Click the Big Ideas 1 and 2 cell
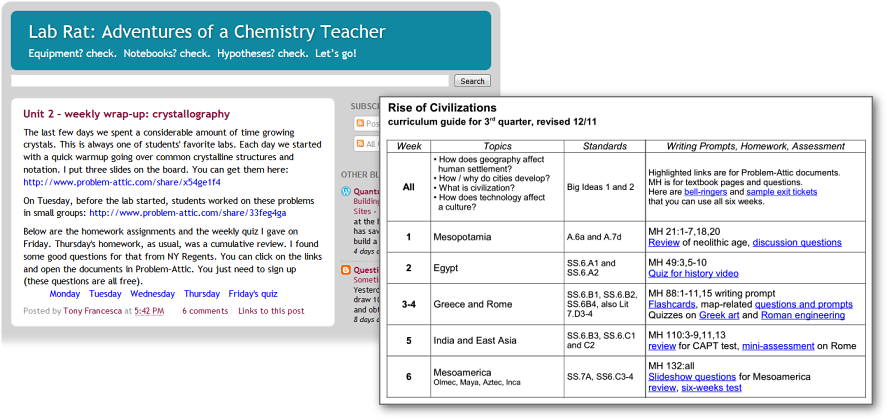888x420 pixels. 605,187
